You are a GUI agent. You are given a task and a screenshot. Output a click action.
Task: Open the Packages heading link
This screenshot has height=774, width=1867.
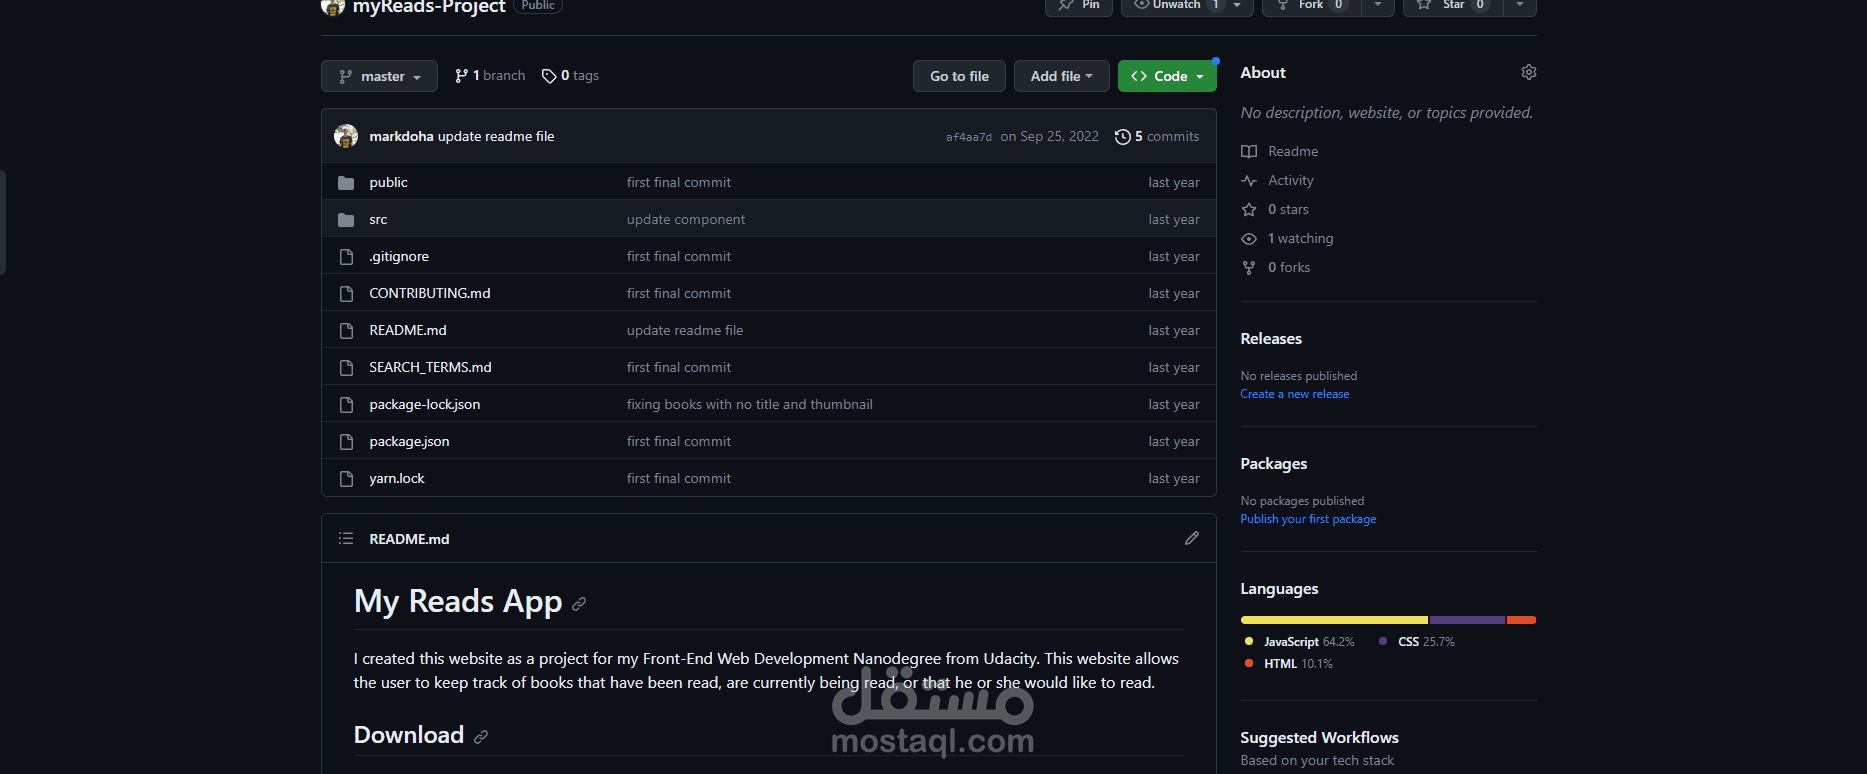click(x=1274, y=464)
